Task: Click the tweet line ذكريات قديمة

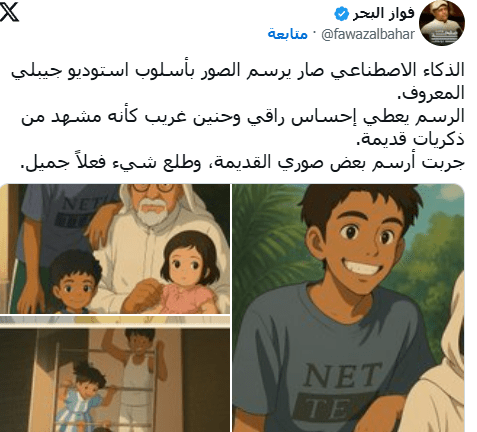Action: (x=410, y=139)
